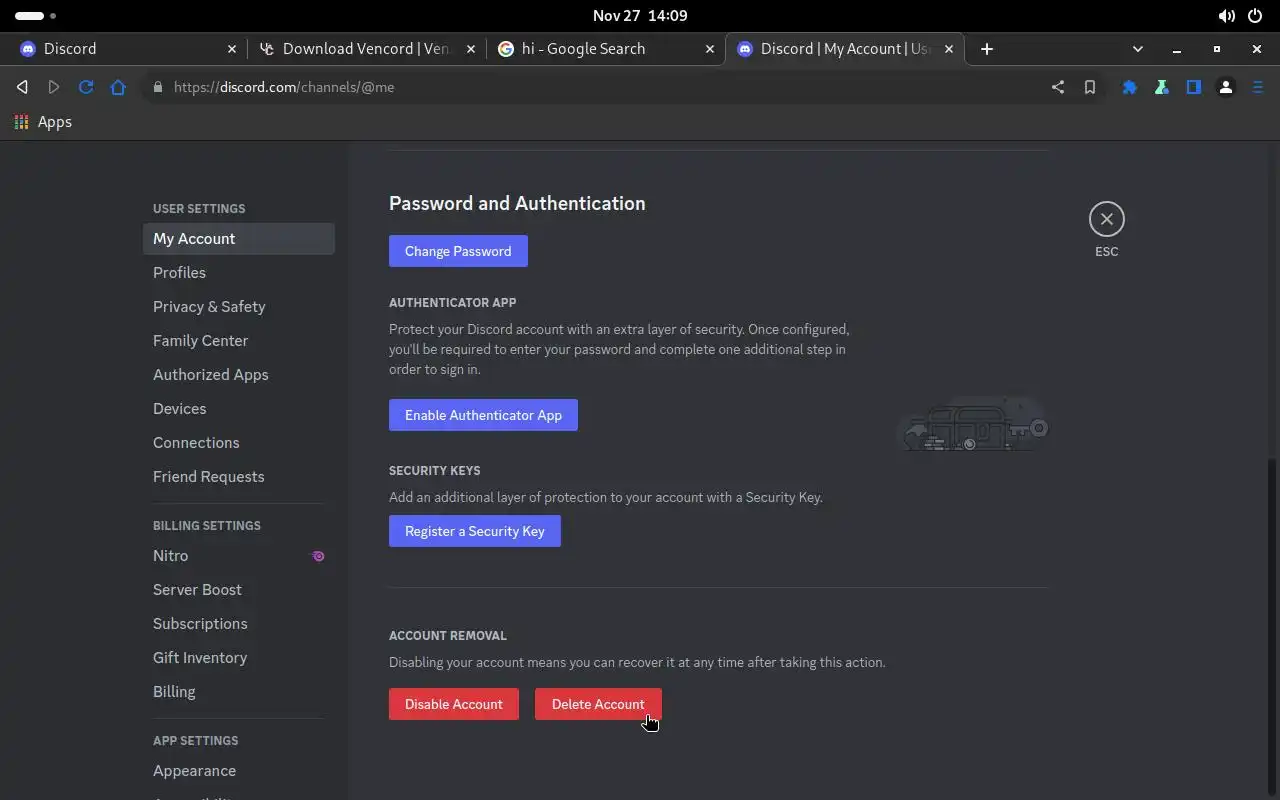Expand the tab search dropdown arrow
Screen dimensions: 1280x800
click(1137, 49)
